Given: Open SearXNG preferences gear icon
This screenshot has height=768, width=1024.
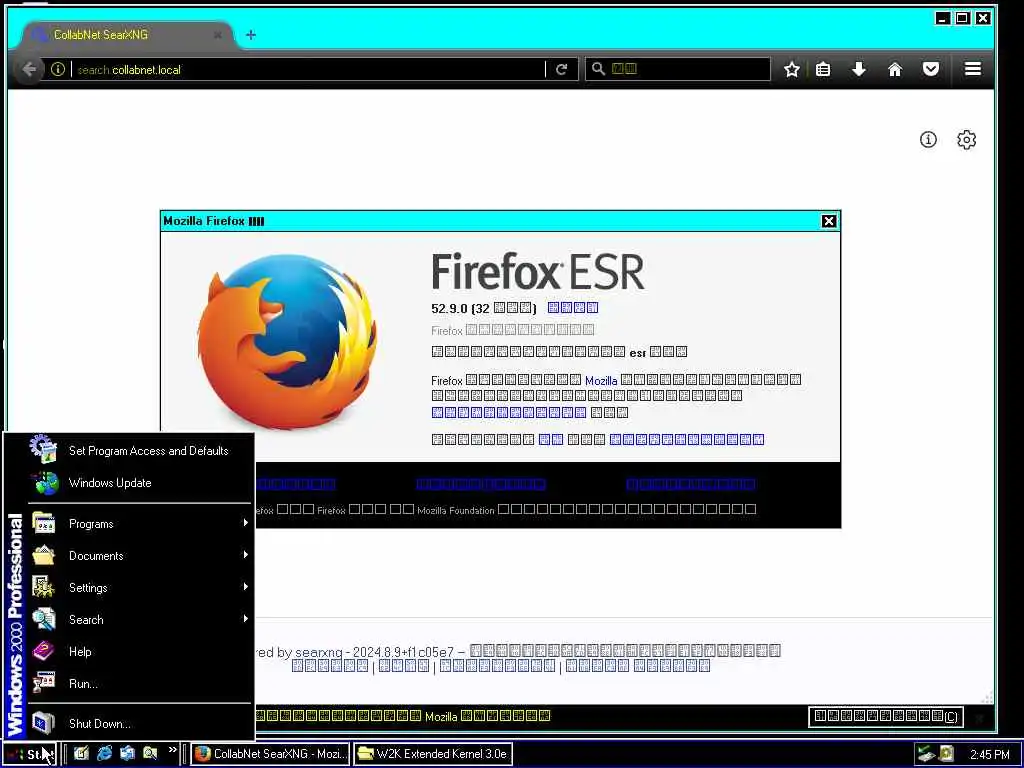Looking at the screenshot, I should [967, 139].
